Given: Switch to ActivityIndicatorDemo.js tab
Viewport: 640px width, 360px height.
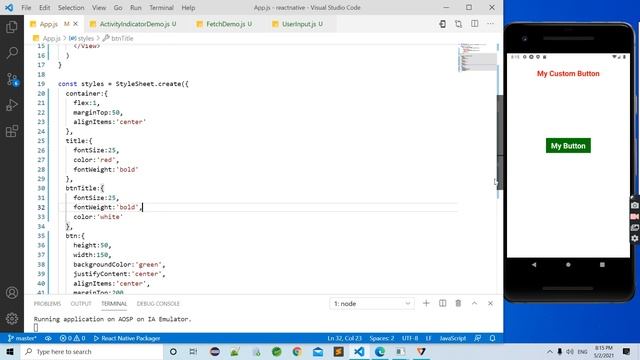Looking at the screenshot, I should click(x=136, y=24).
